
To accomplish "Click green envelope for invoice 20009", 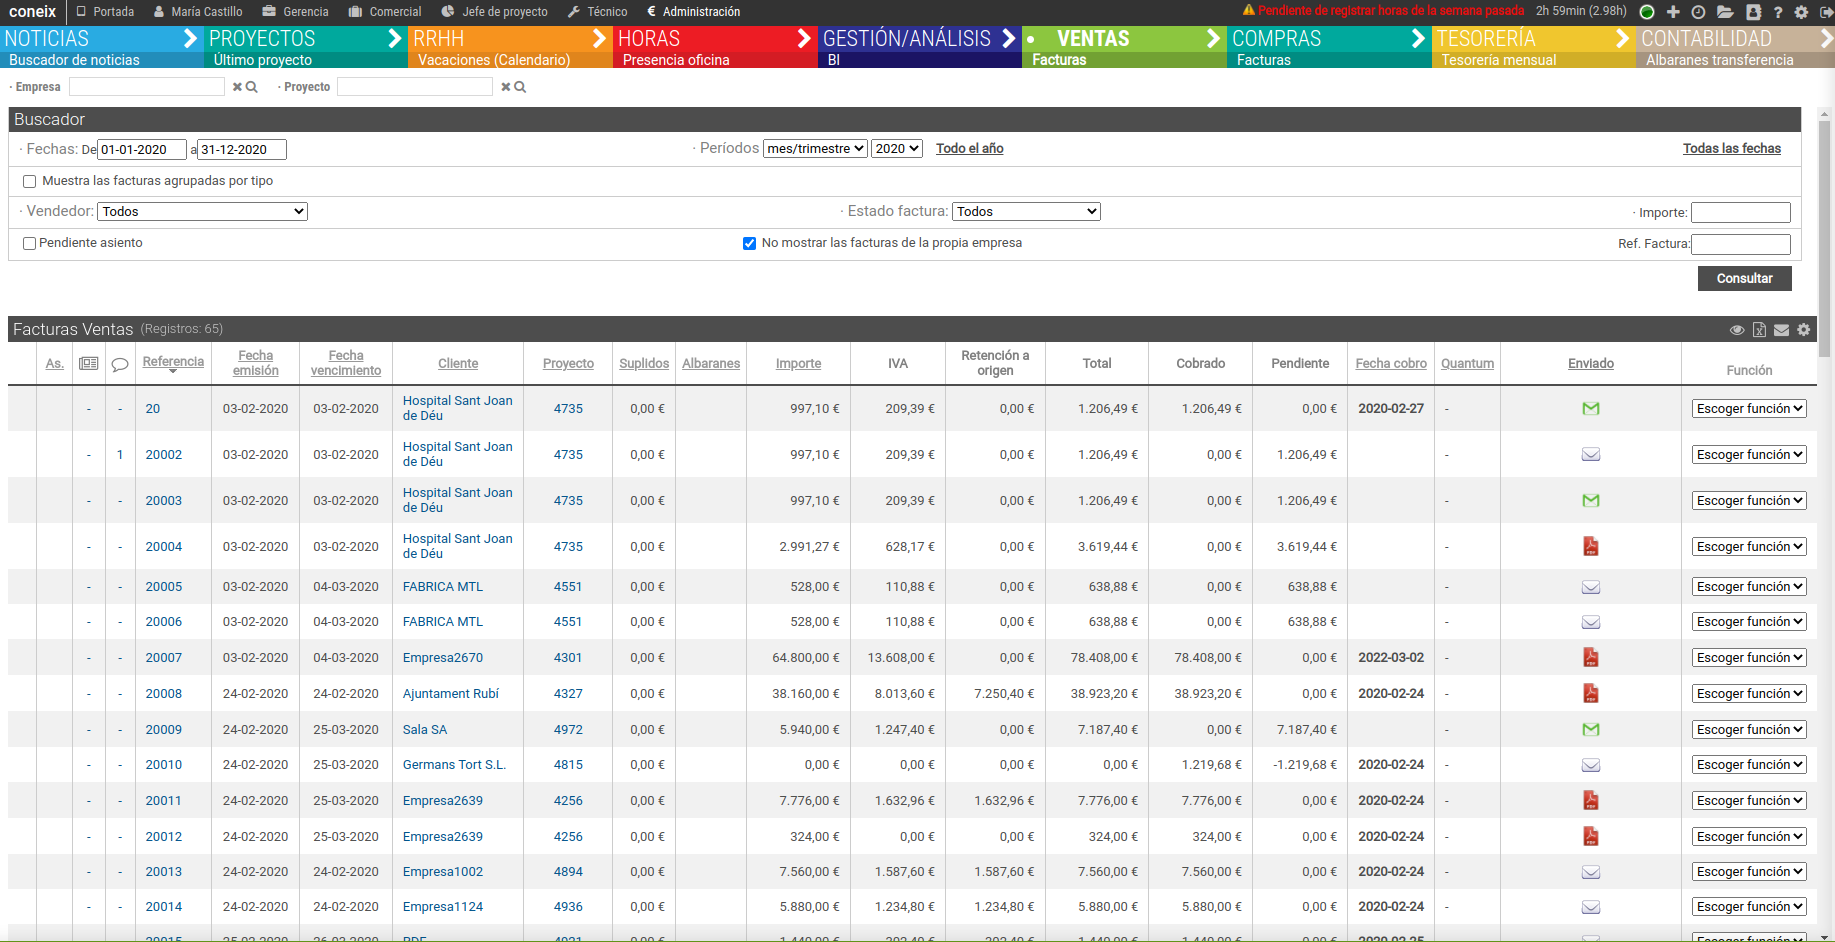I will 1591,729.
